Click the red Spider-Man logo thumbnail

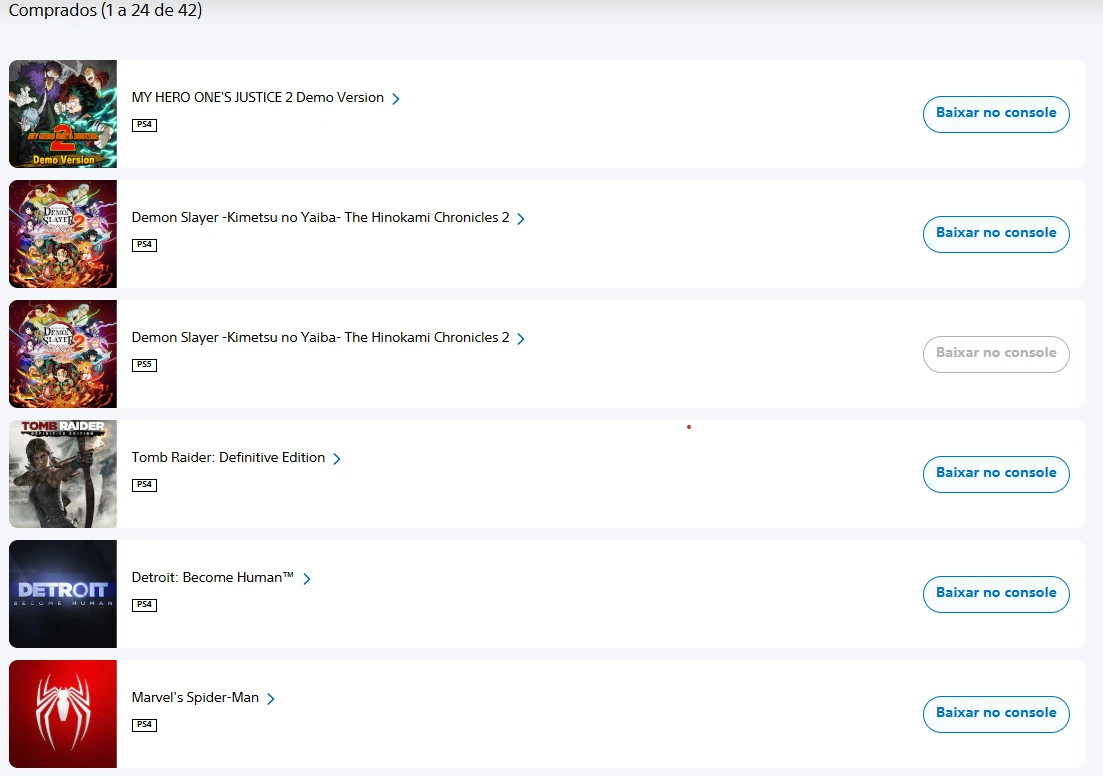[63, 714]
